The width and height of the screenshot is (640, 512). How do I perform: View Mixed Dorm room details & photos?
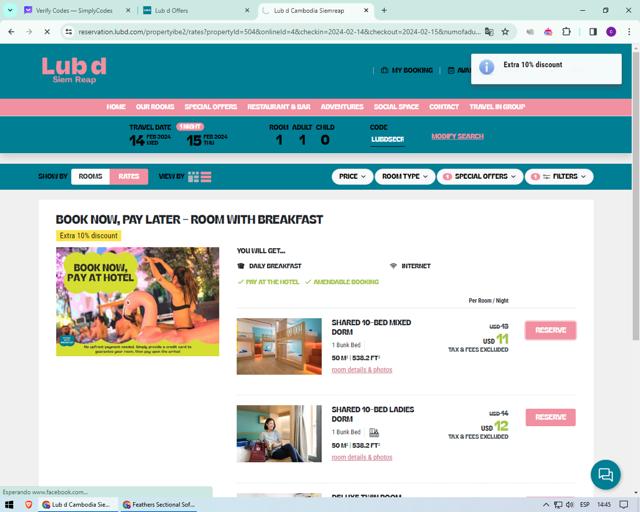pyautogui.click(x=362, y=370)
